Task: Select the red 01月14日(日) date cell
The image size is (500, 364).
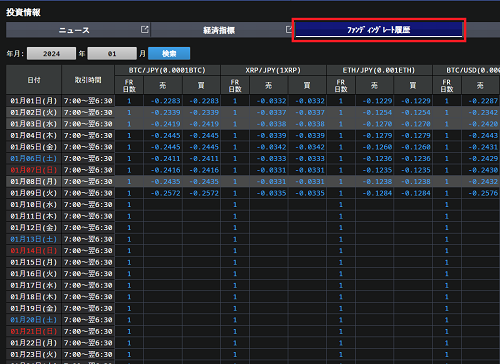Action: pos(34,251)
